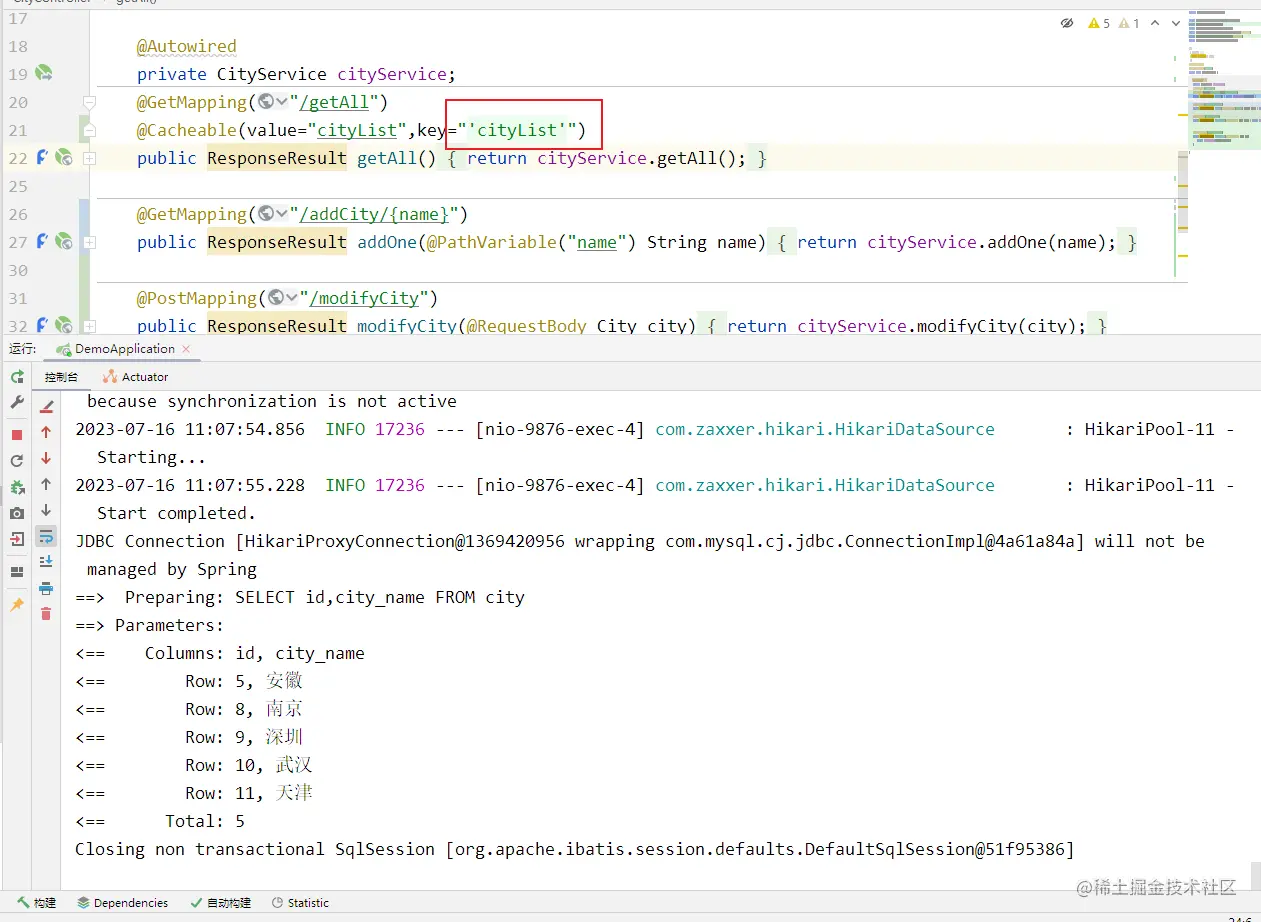Image resolution: width=1261 pixels, height=922 pixels.
Task: Expand the folded modifyCity method on line 32
Action: pos(89,326)
